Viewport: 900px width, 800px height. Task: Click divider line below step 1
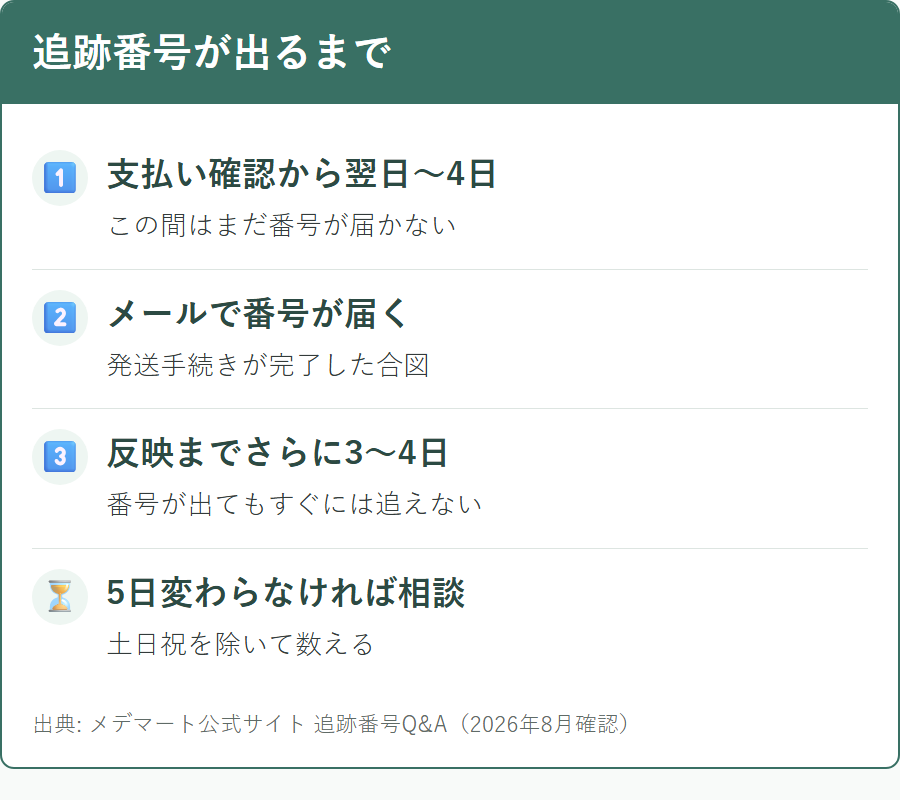tap(450, 269)
